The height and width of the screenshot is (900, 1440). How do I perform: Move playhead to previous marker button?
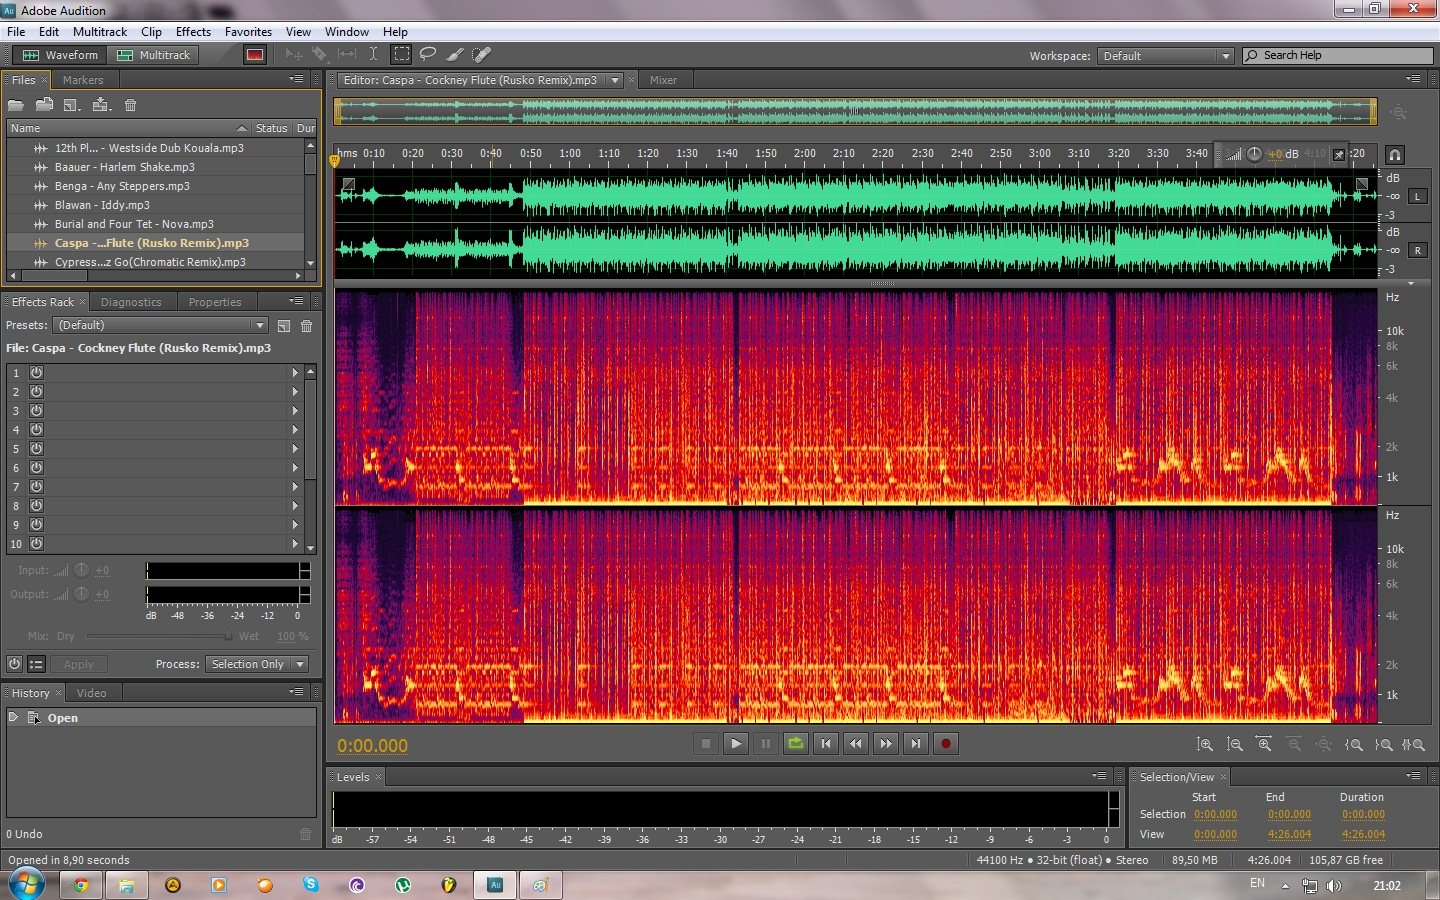[x=826, y=744]
